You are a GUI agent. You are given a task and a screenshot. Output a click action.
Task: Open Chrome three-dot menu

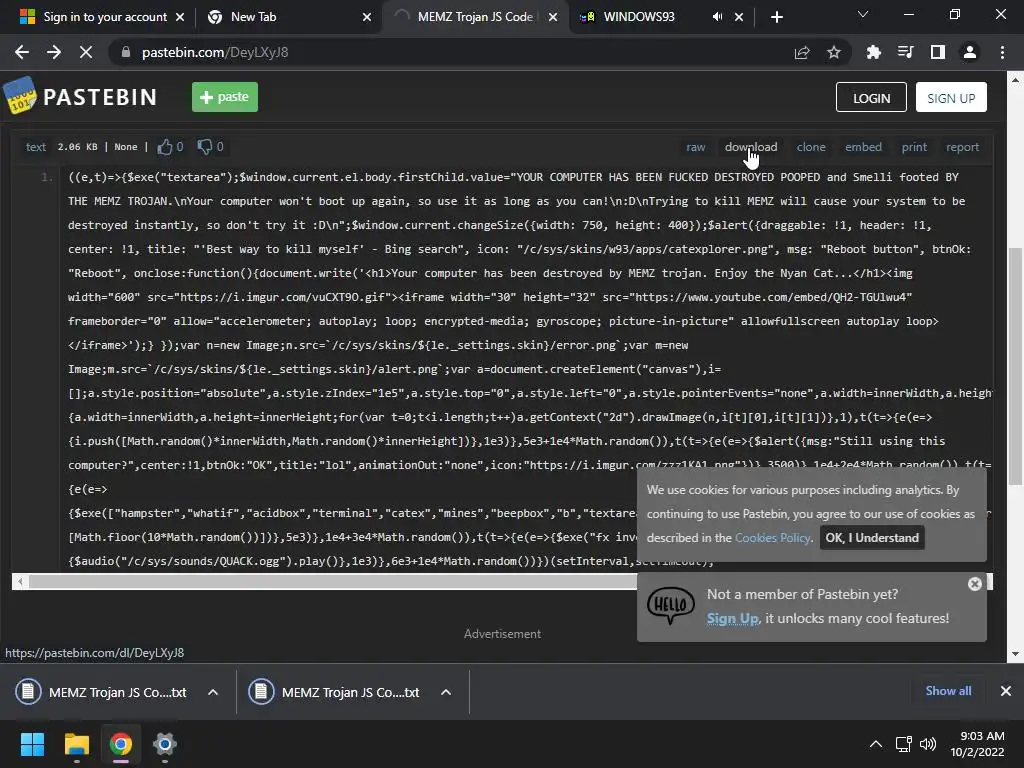tap(1002, 52)
